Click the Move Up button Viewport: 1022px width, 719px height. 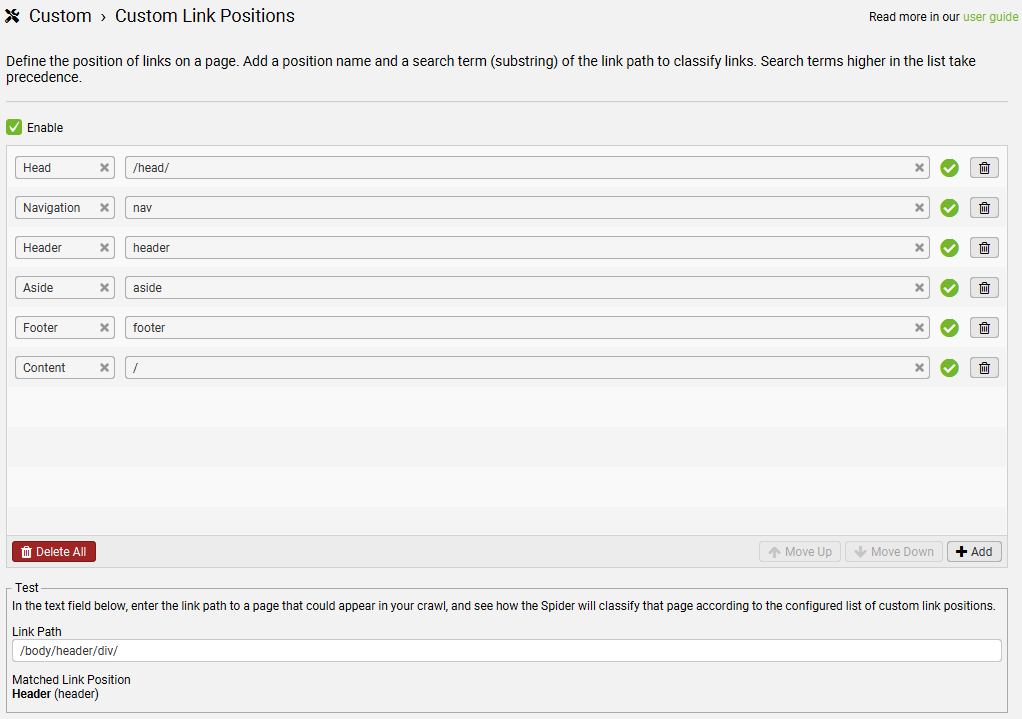click(x=800, y=551)
